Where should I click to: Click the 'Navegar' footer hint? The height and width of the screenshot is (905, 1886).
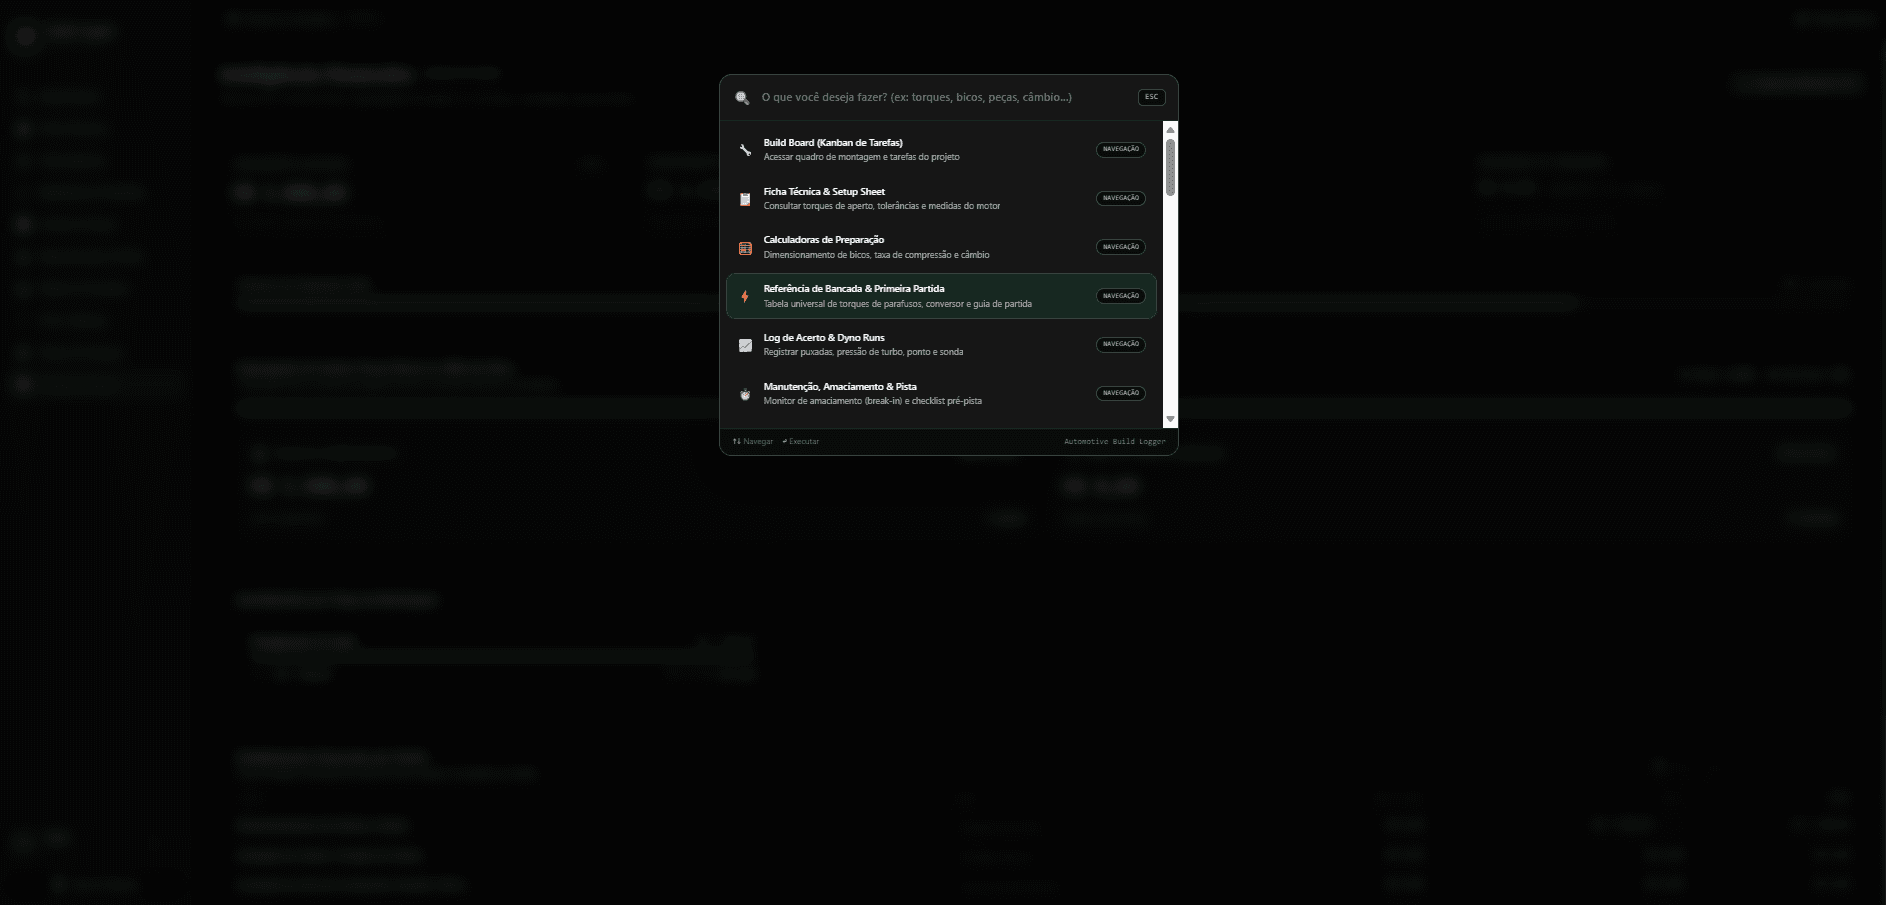(x=753, y=441)
